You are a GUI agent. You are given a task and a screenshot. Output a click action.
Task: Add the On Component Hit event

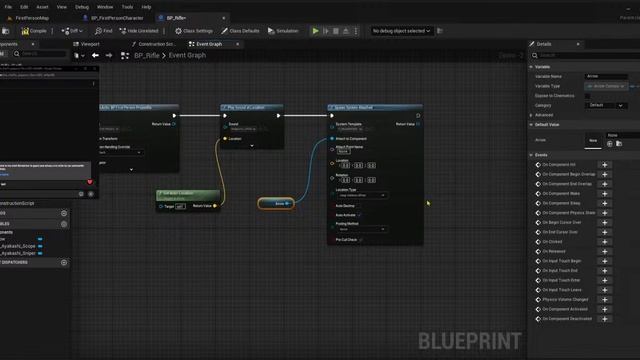coord(604,164)
